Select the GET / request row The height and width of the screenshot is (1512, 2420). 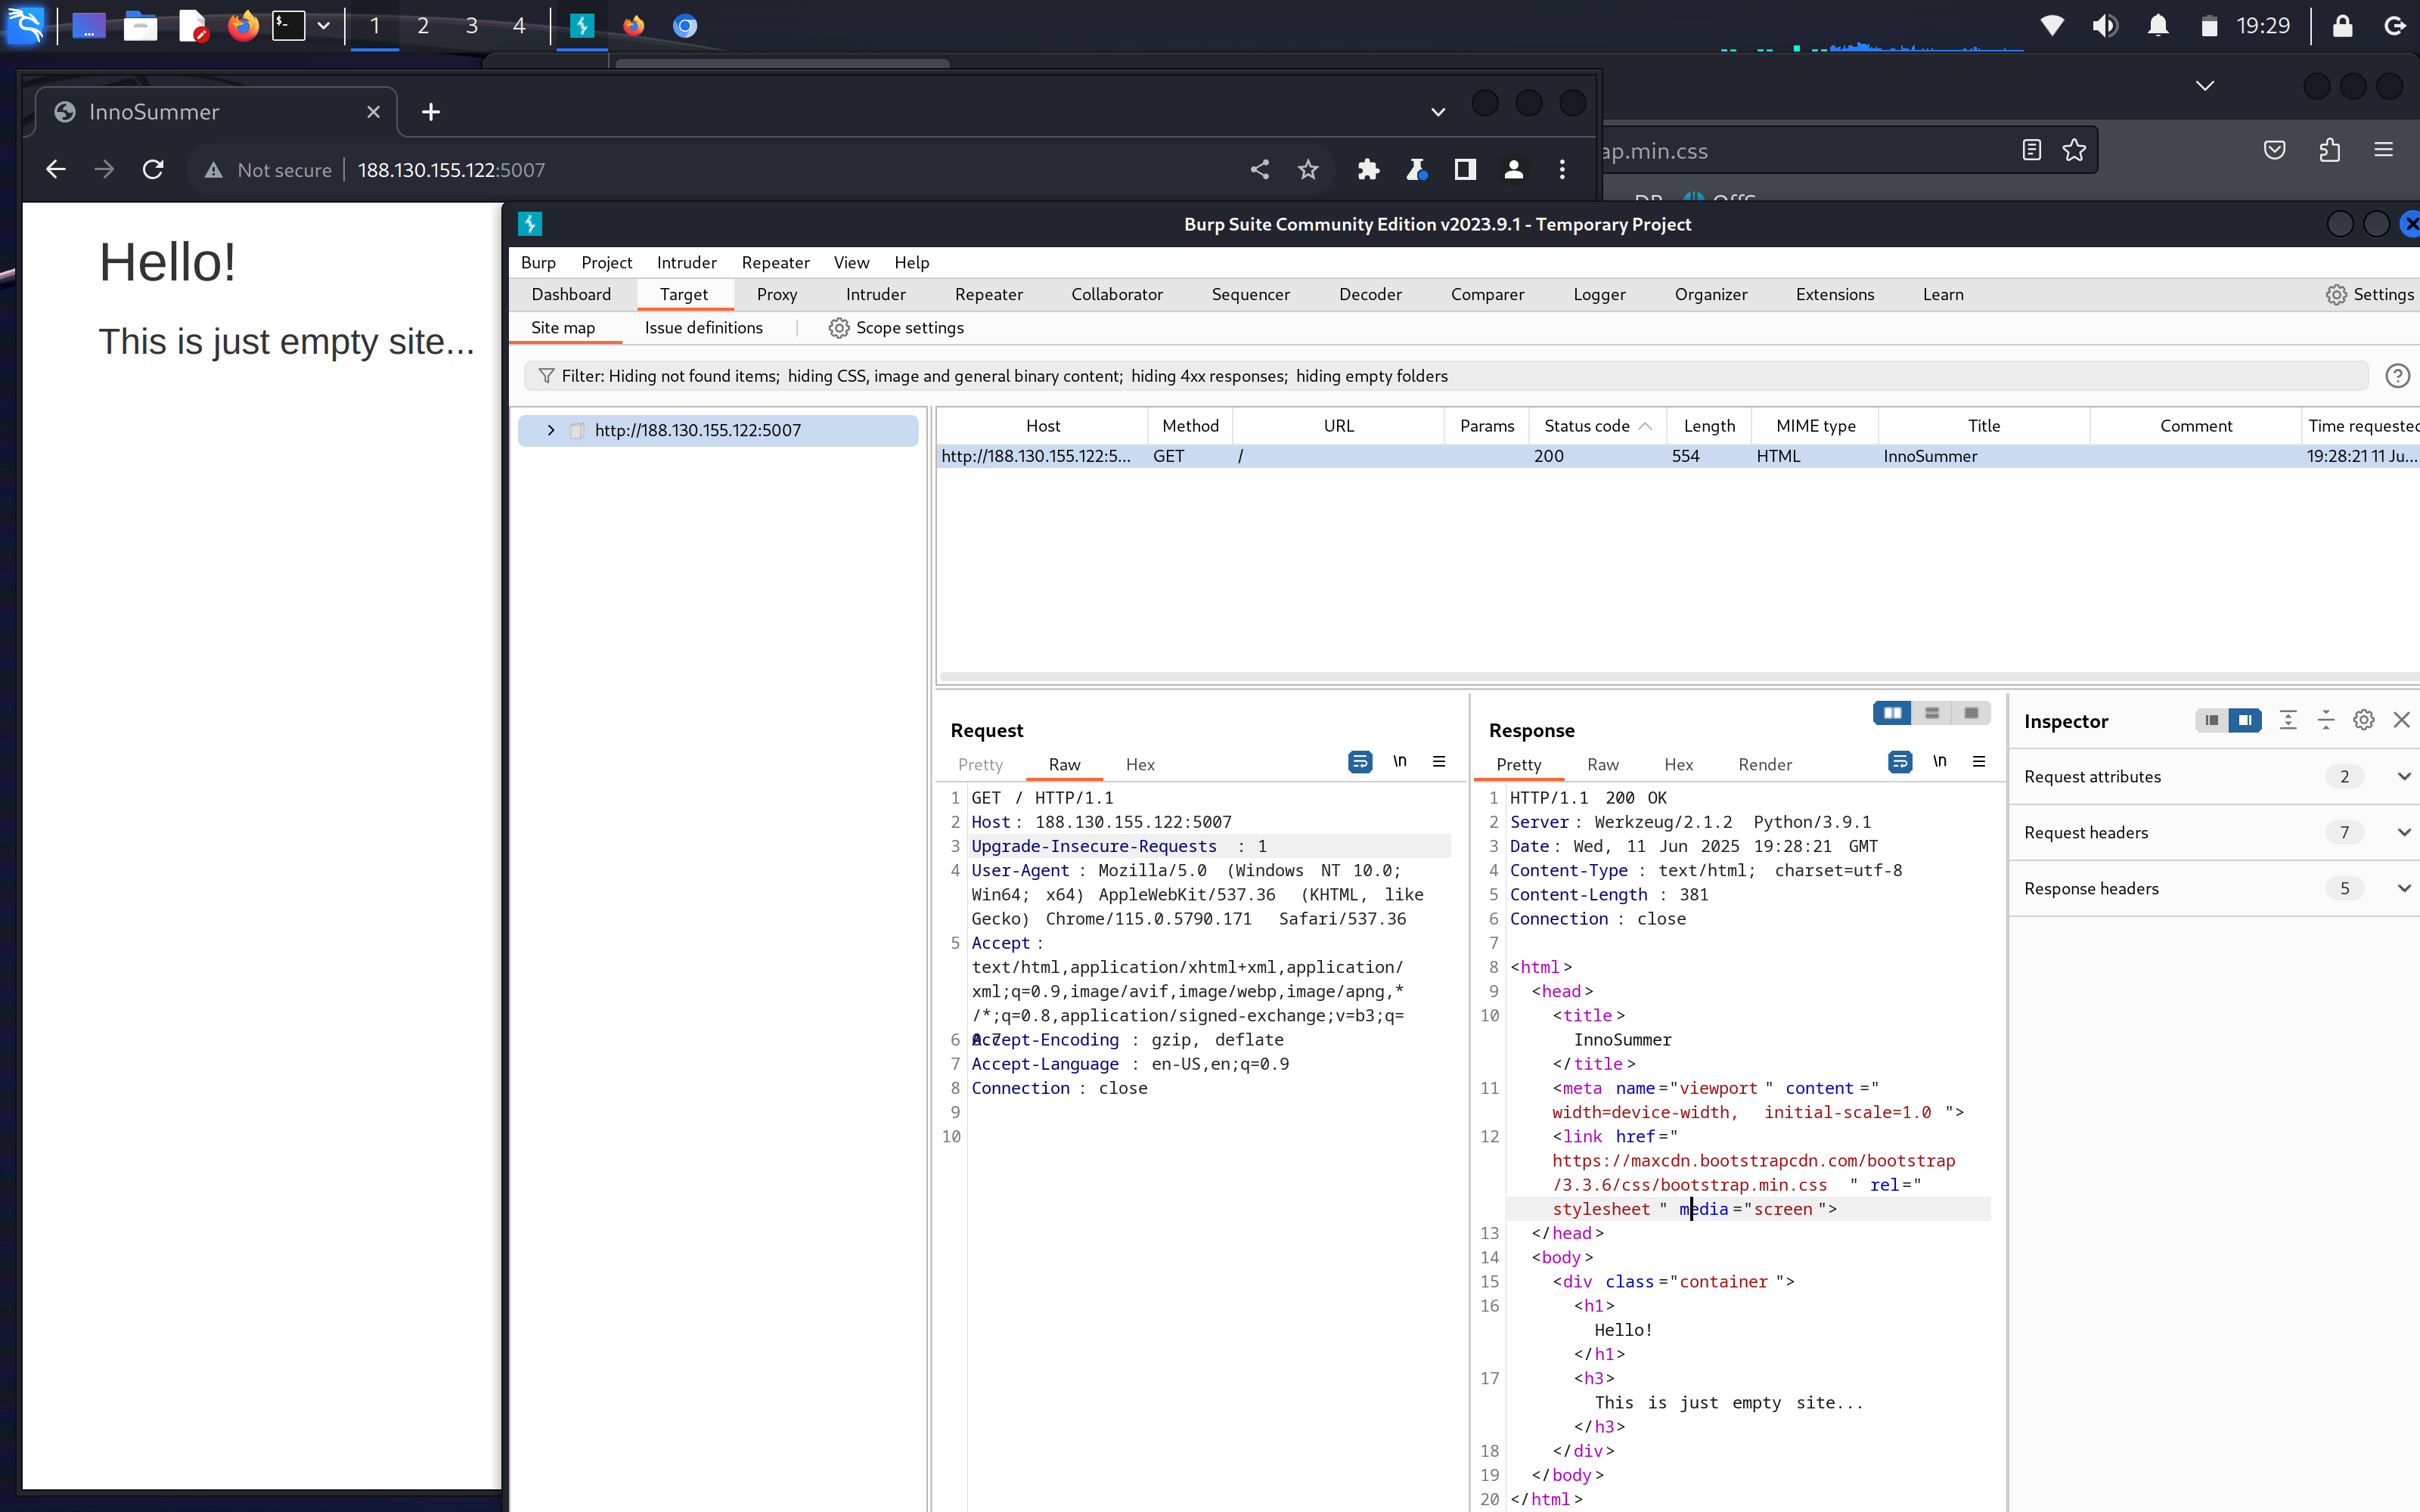1678,456
